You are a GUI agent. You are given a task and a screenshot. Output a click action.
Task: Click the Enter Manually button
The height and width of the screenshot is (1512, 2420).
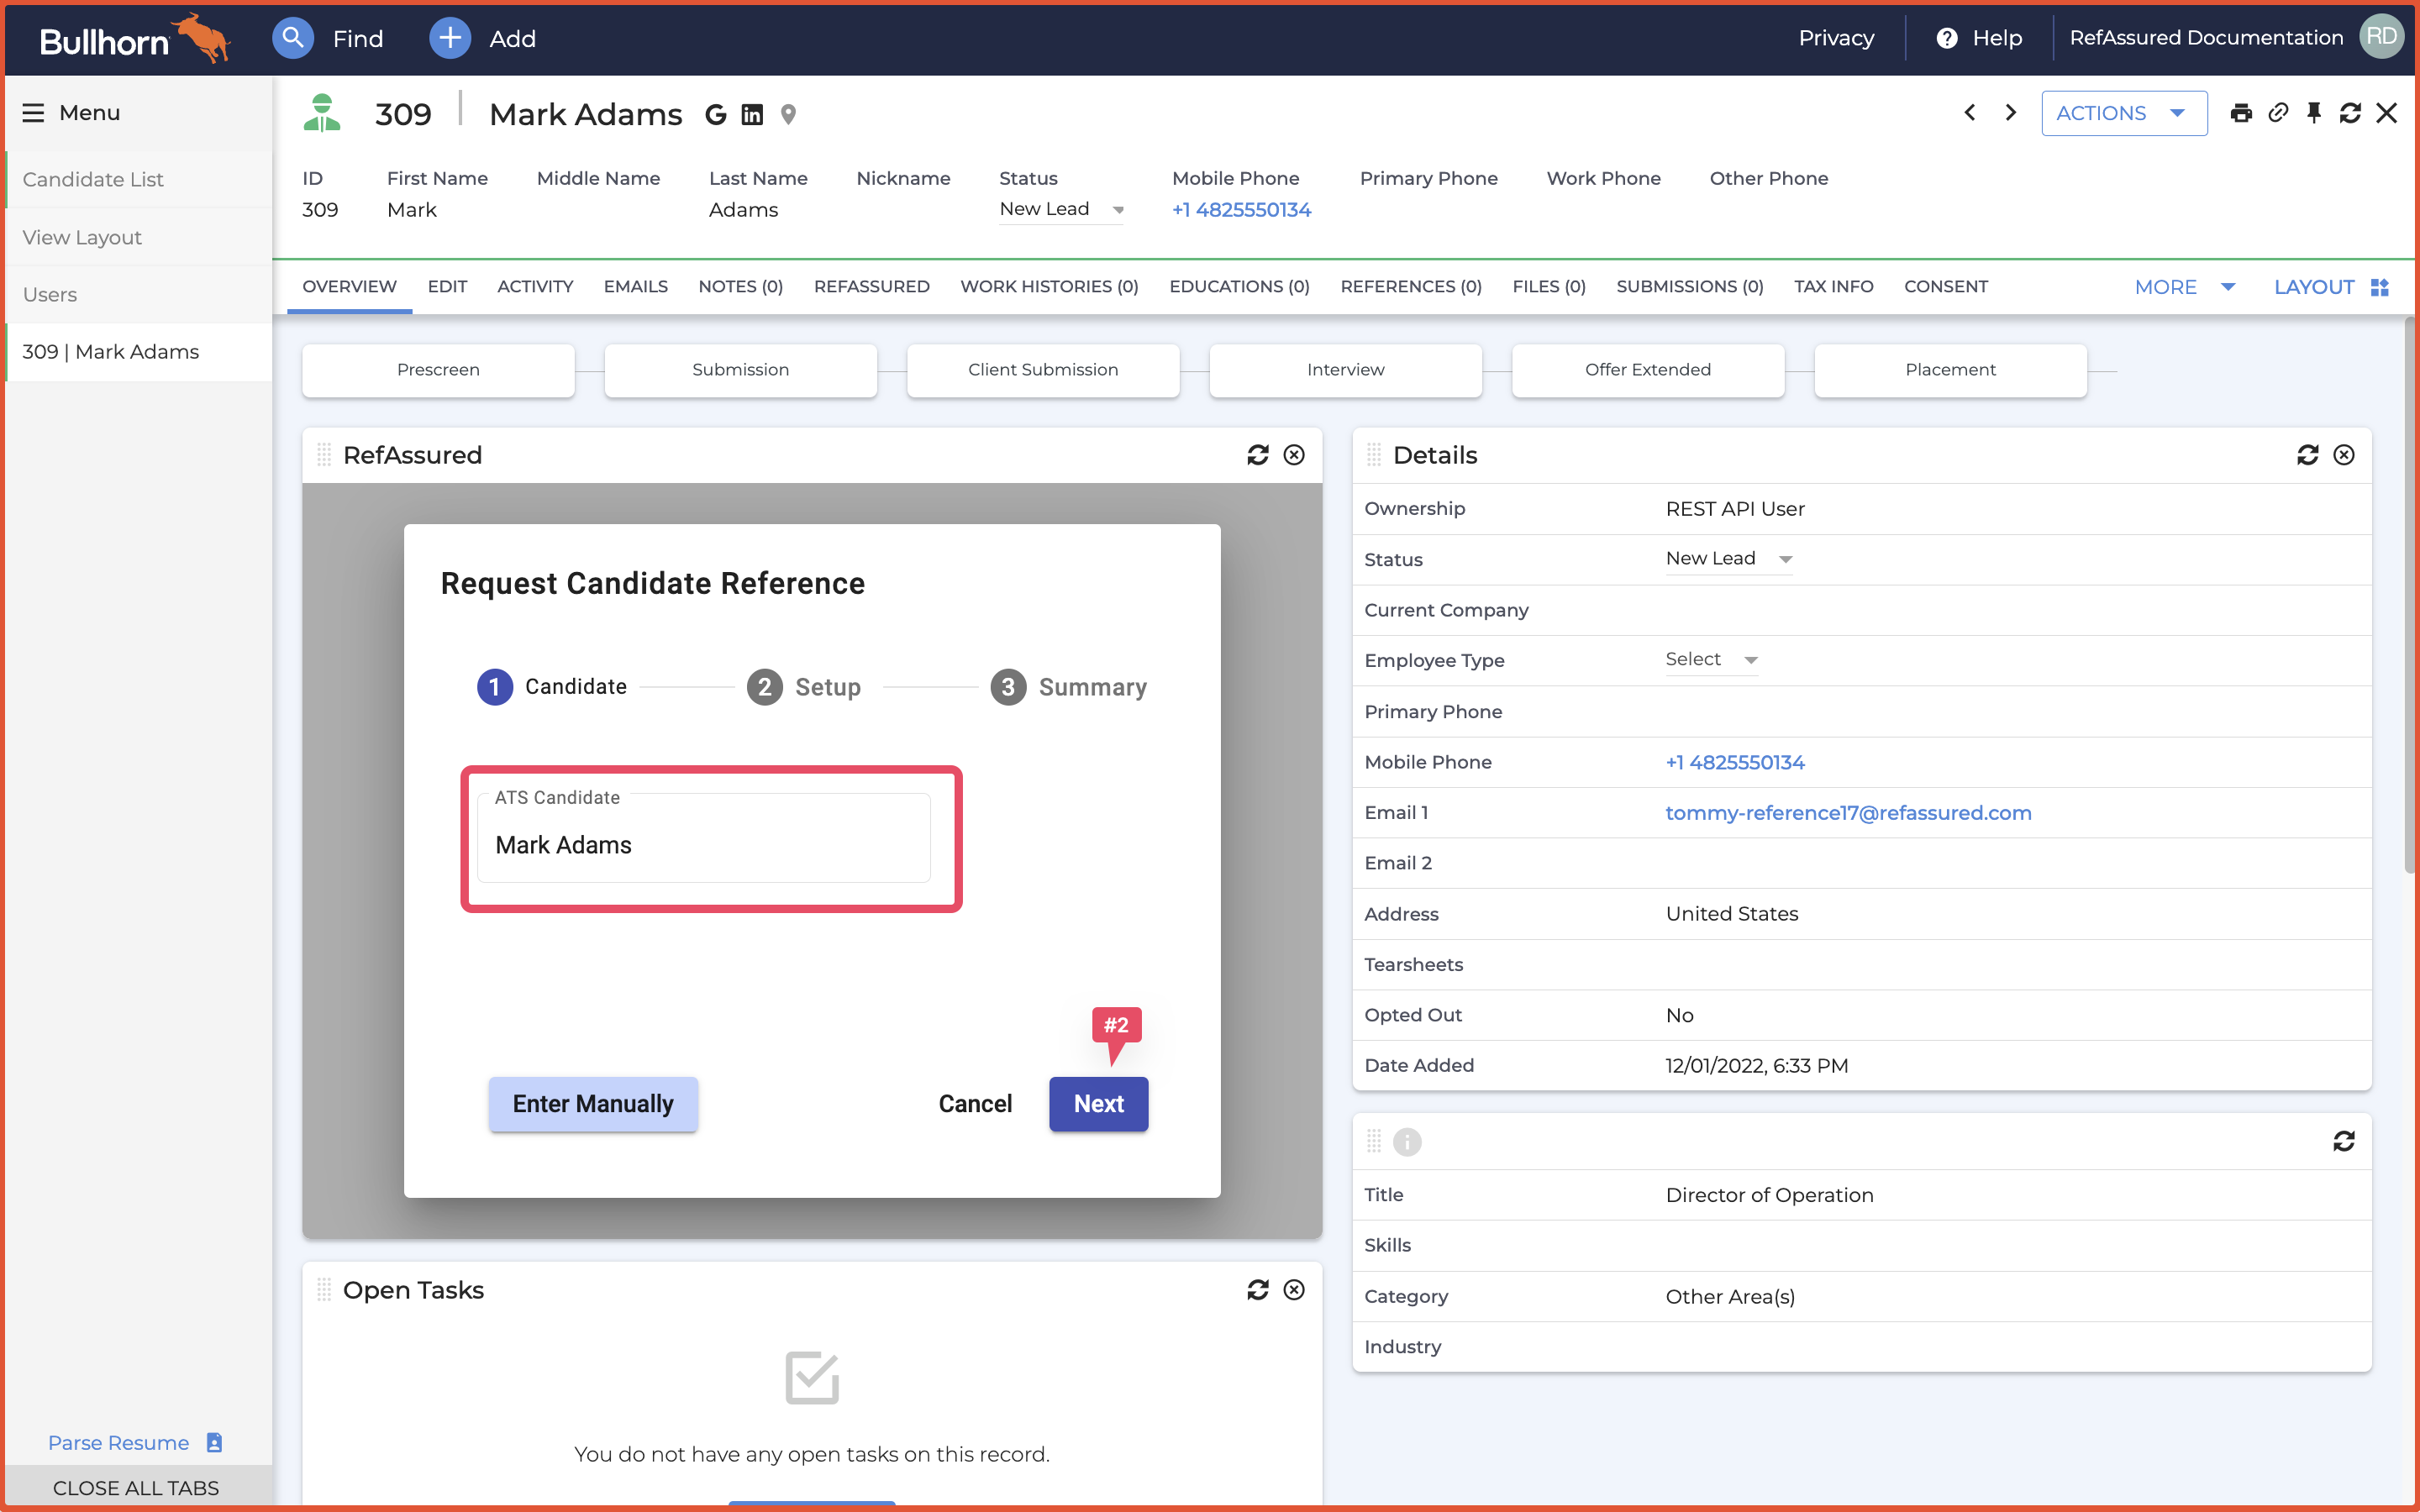point(593,1103)
